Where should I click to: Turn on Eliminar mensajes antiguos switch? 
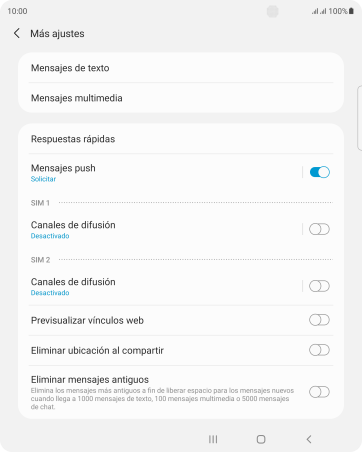tap(319, 392)
